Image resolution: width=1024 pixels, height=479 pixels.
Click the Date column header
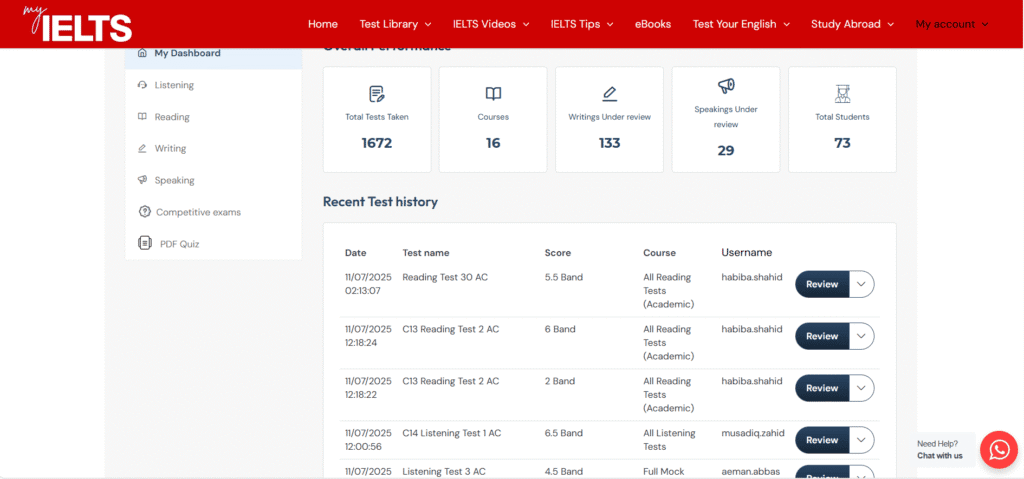coord(356,253)
